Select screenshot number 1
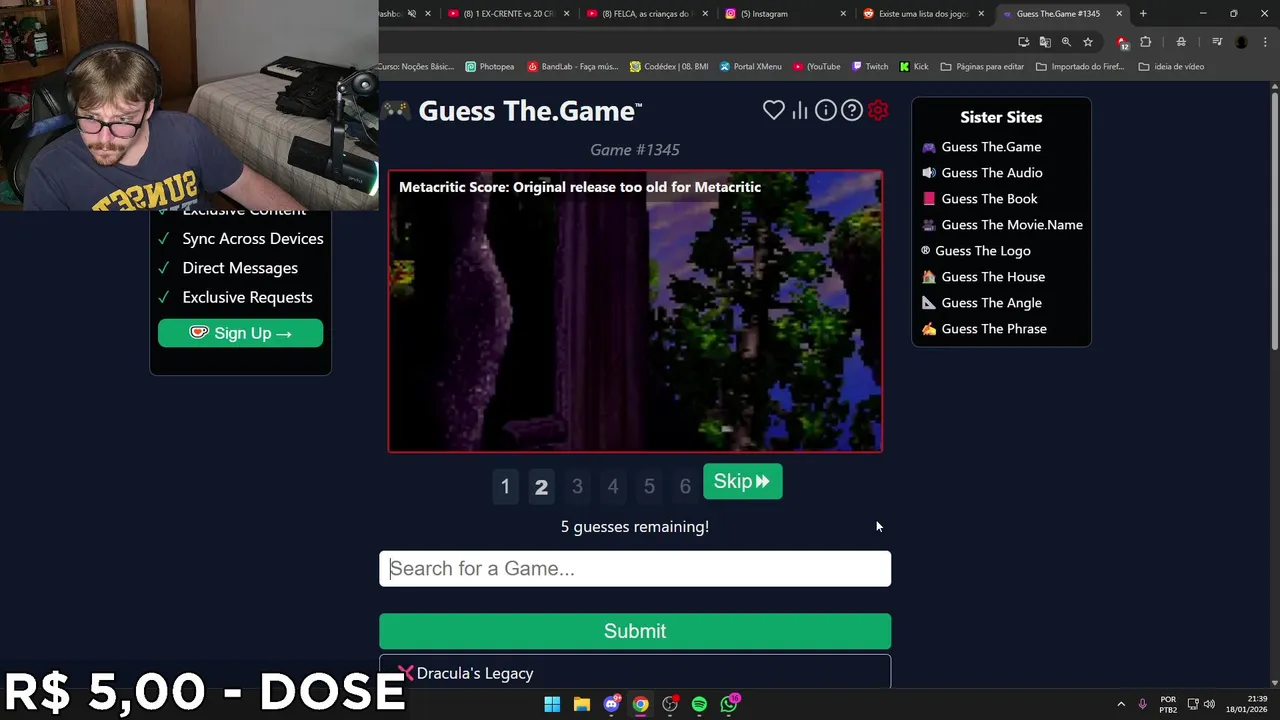Image resolution: width=1280 pixels, height=720 pixels. coord(505,487)
